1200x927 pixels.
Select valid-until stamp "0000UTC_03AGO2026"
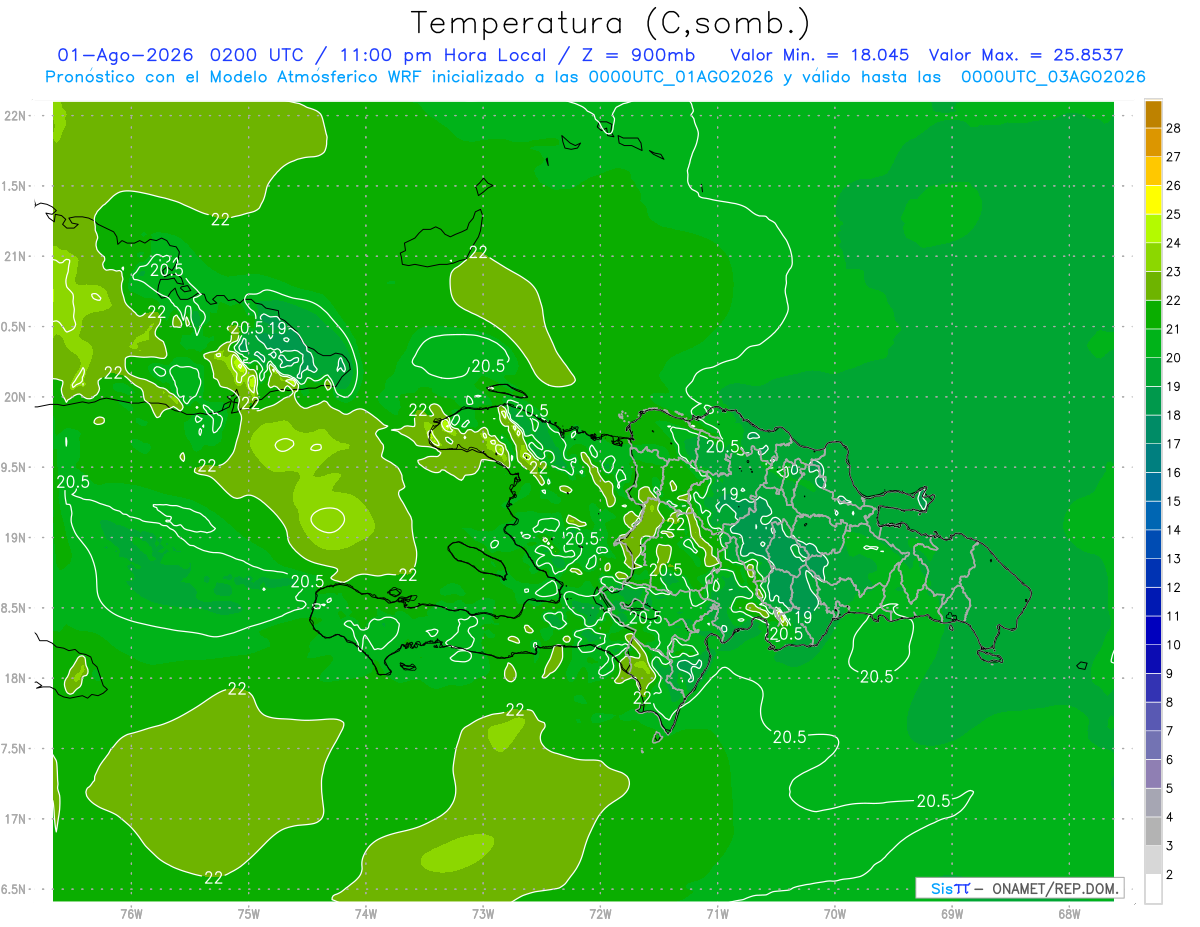(x=1053, y=77)
